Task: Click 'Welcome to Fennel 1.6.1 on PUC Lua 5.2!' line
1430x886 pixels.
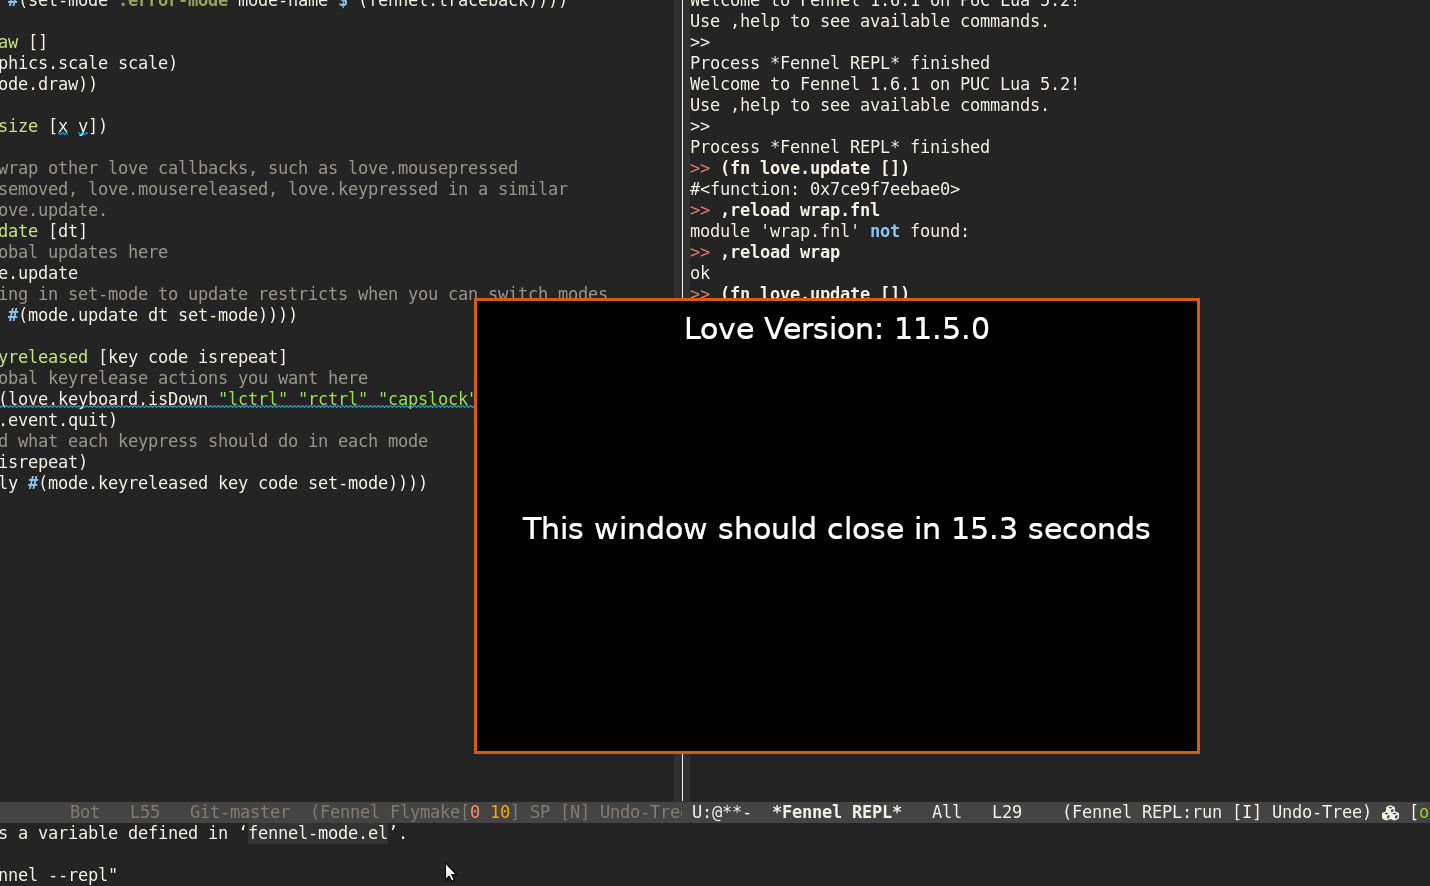Action: point(885,84)
